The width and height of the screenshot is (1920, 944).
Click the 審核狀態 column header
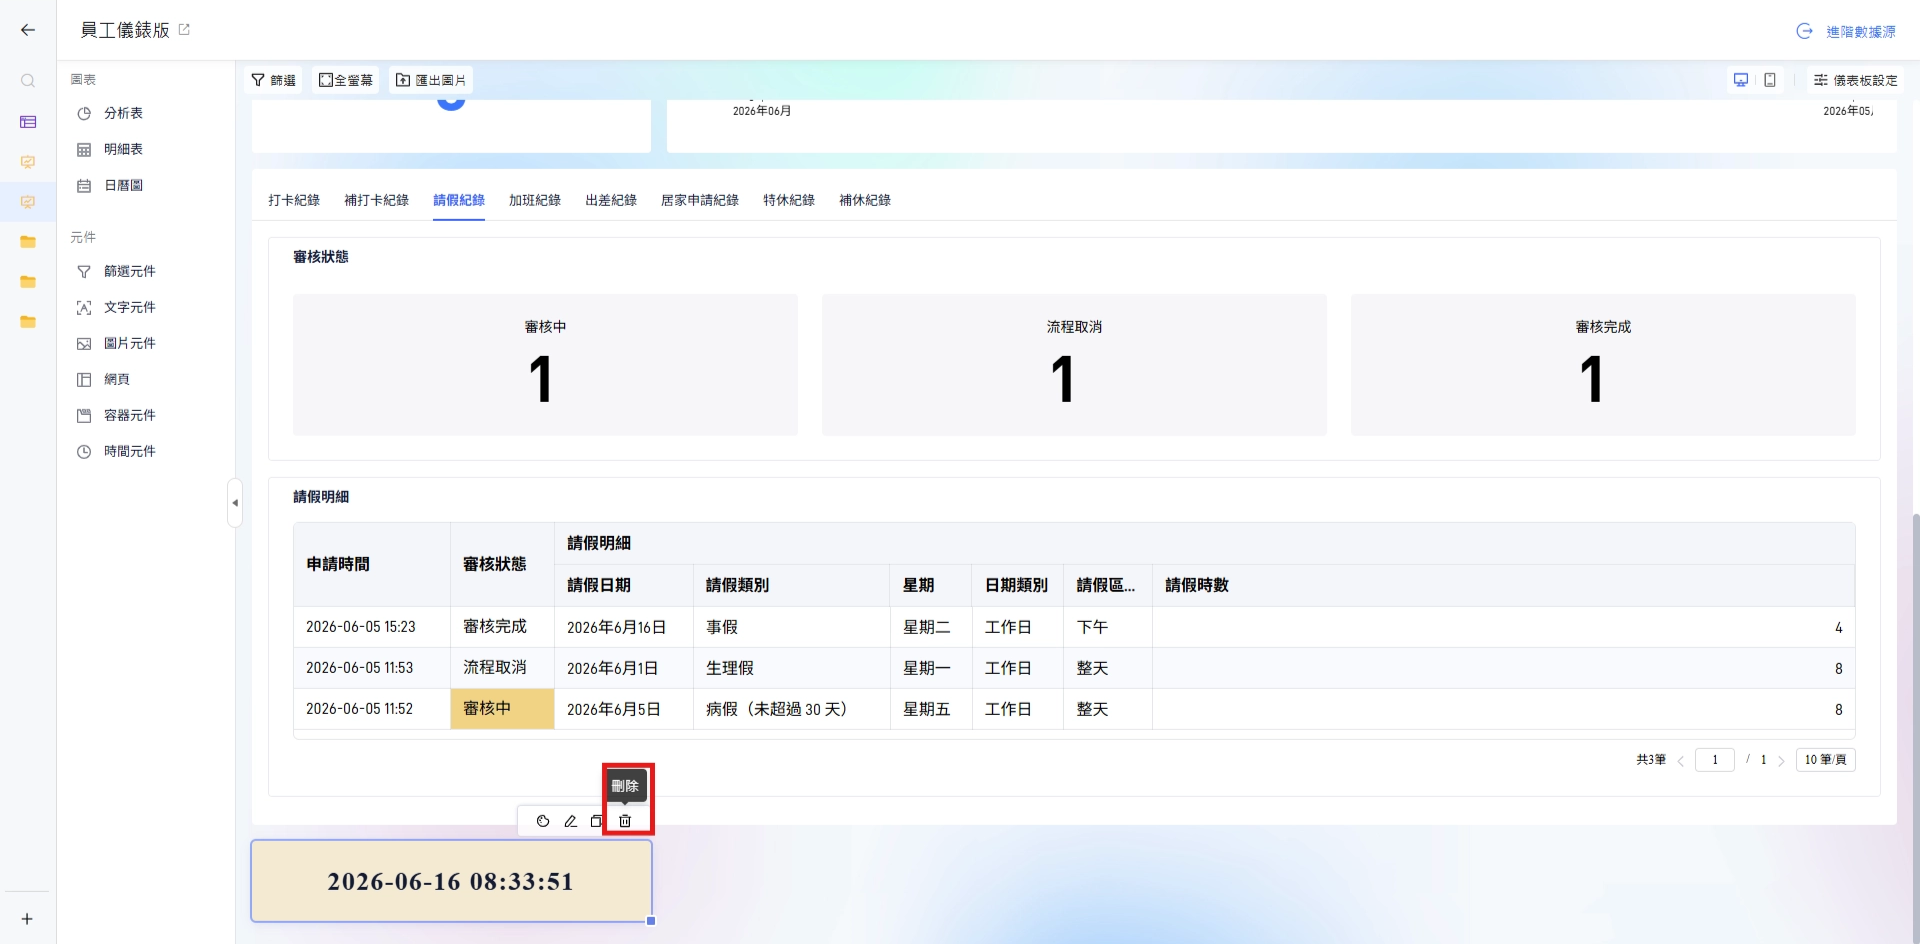coord(502,564)
